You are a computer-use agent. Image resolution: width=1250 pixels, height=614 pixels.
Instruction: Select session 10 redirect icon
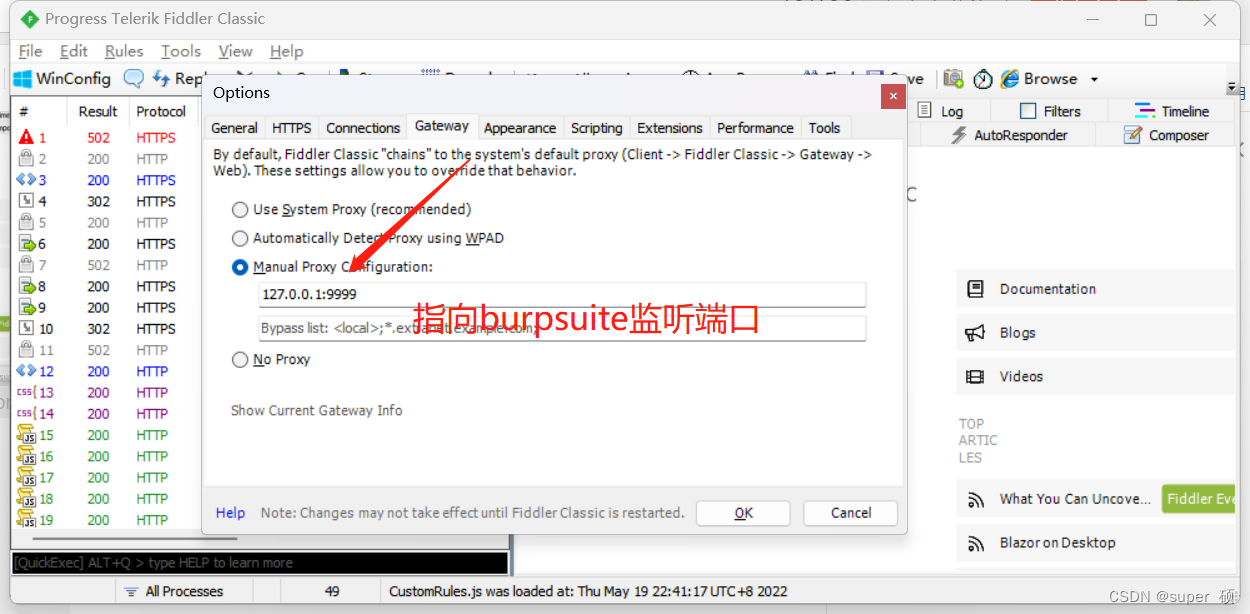[106, 329]
